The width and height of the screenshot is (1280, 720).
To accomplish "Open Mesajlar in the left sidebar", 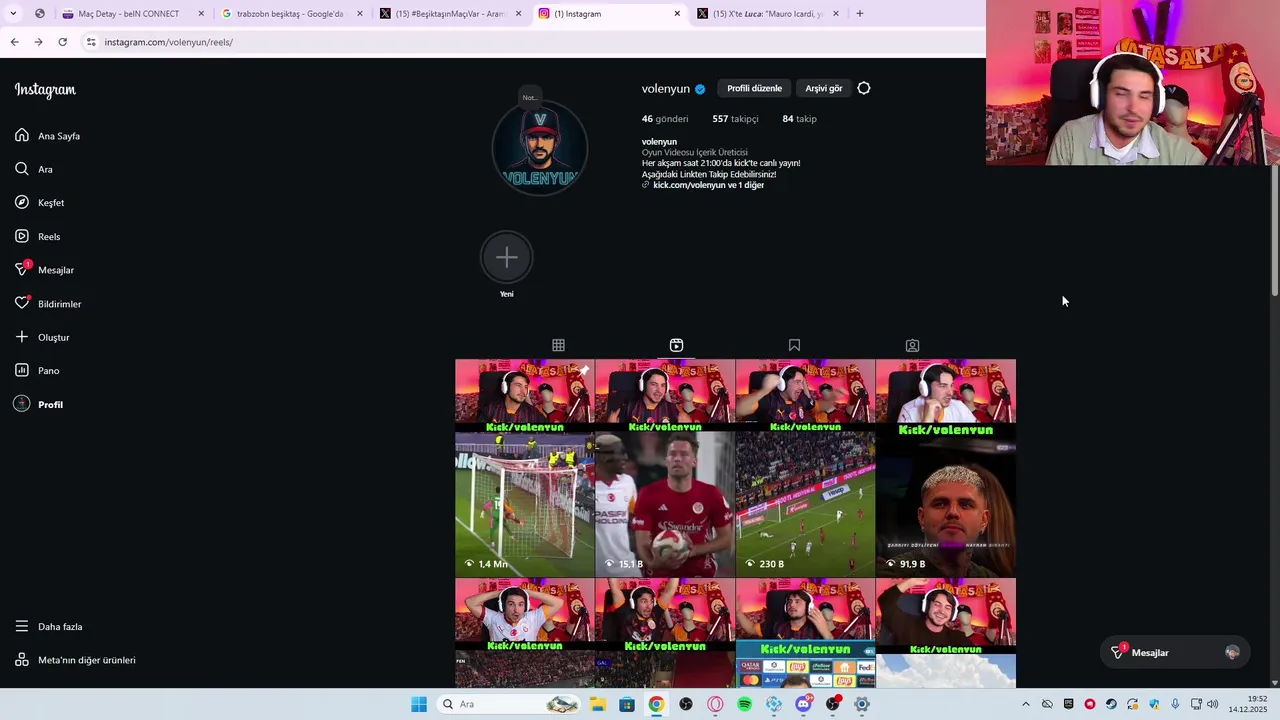I will (45, 270).
